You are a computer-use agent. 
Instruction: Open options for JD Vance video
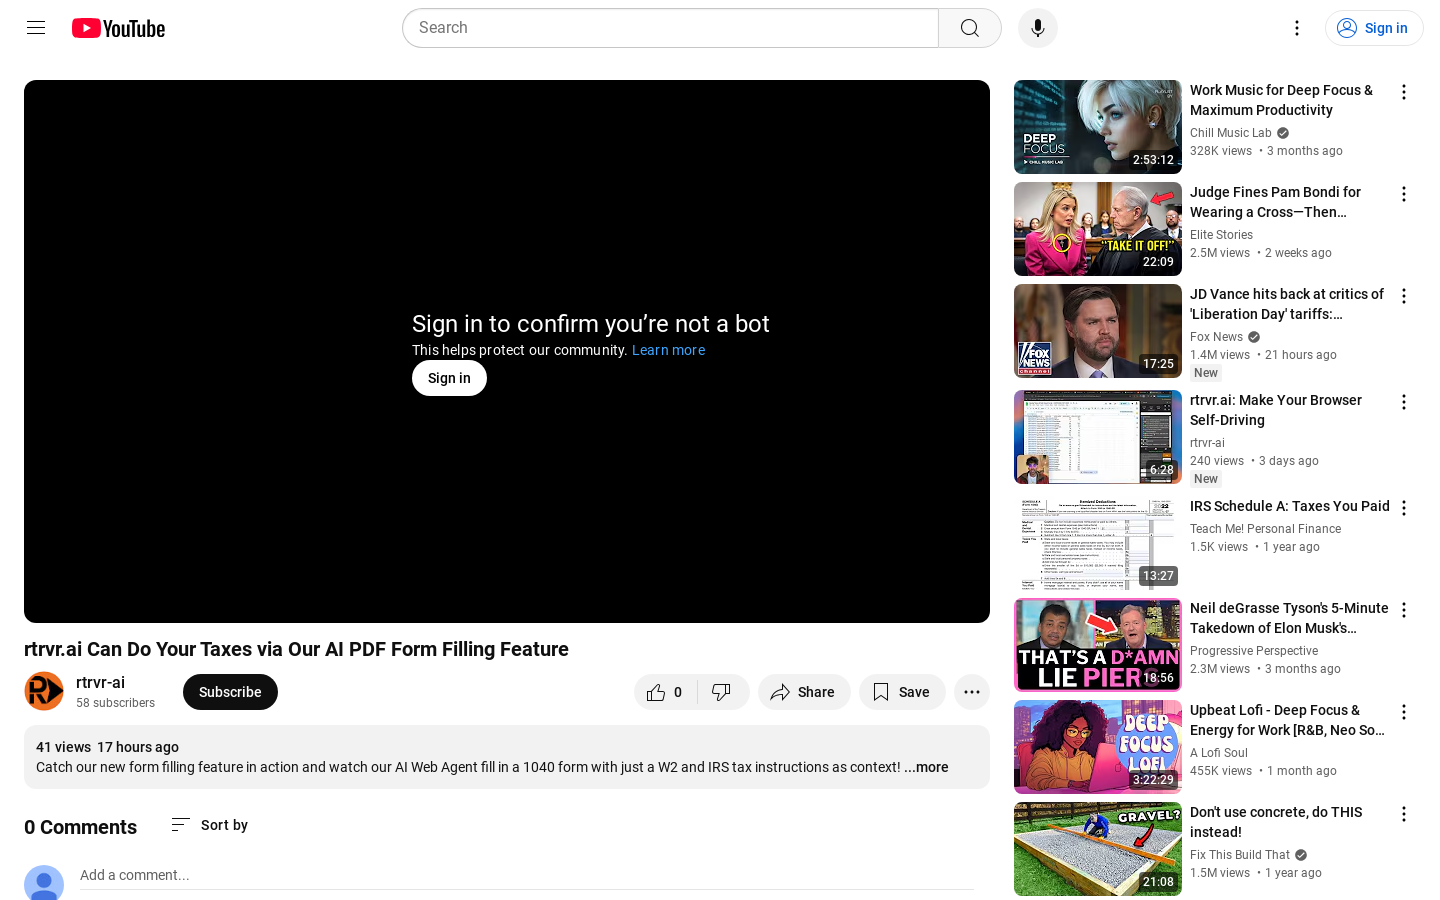1404,296
